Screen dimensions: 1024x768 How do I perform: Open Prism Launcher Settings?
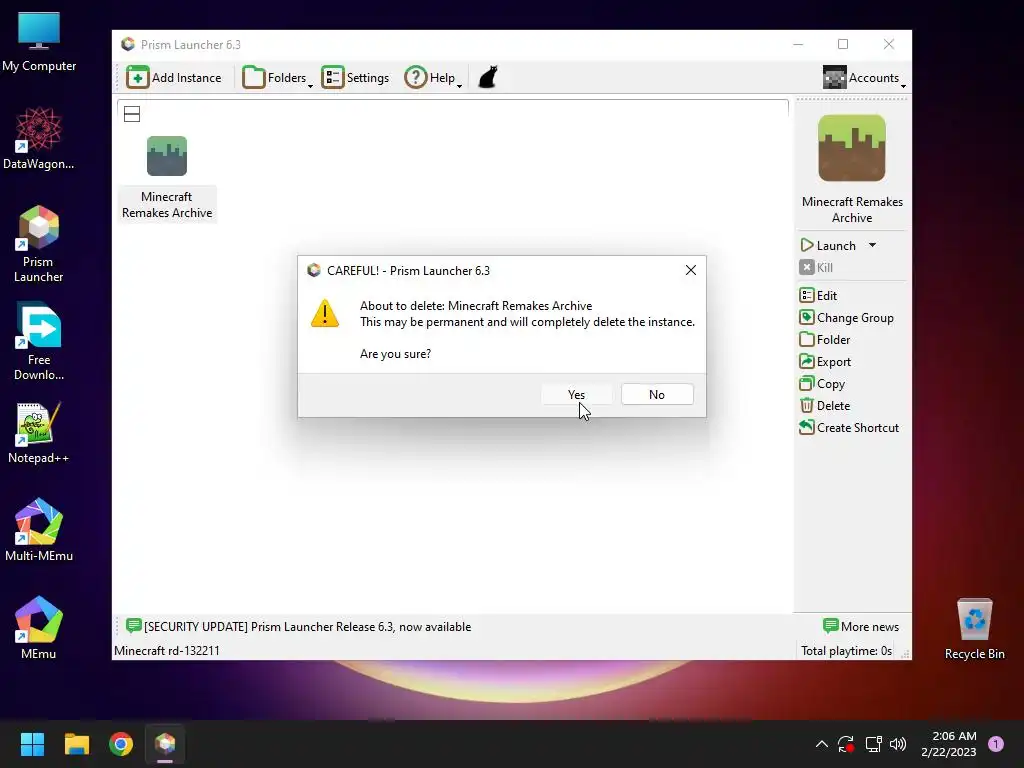coord(355,78)
